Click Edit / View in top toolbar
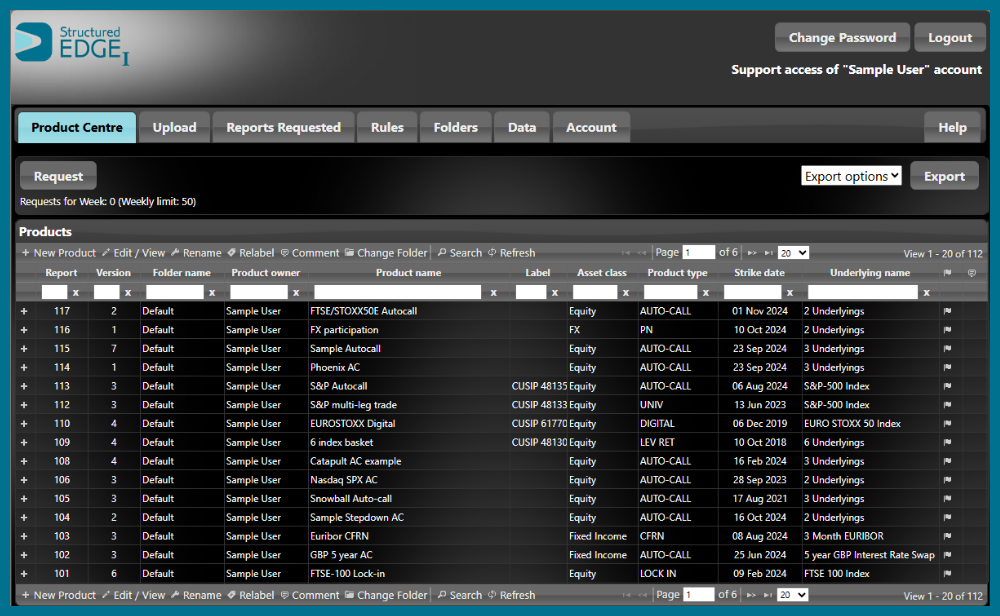This screenshot has height=616, width=1000. click(x=133, y=253)
